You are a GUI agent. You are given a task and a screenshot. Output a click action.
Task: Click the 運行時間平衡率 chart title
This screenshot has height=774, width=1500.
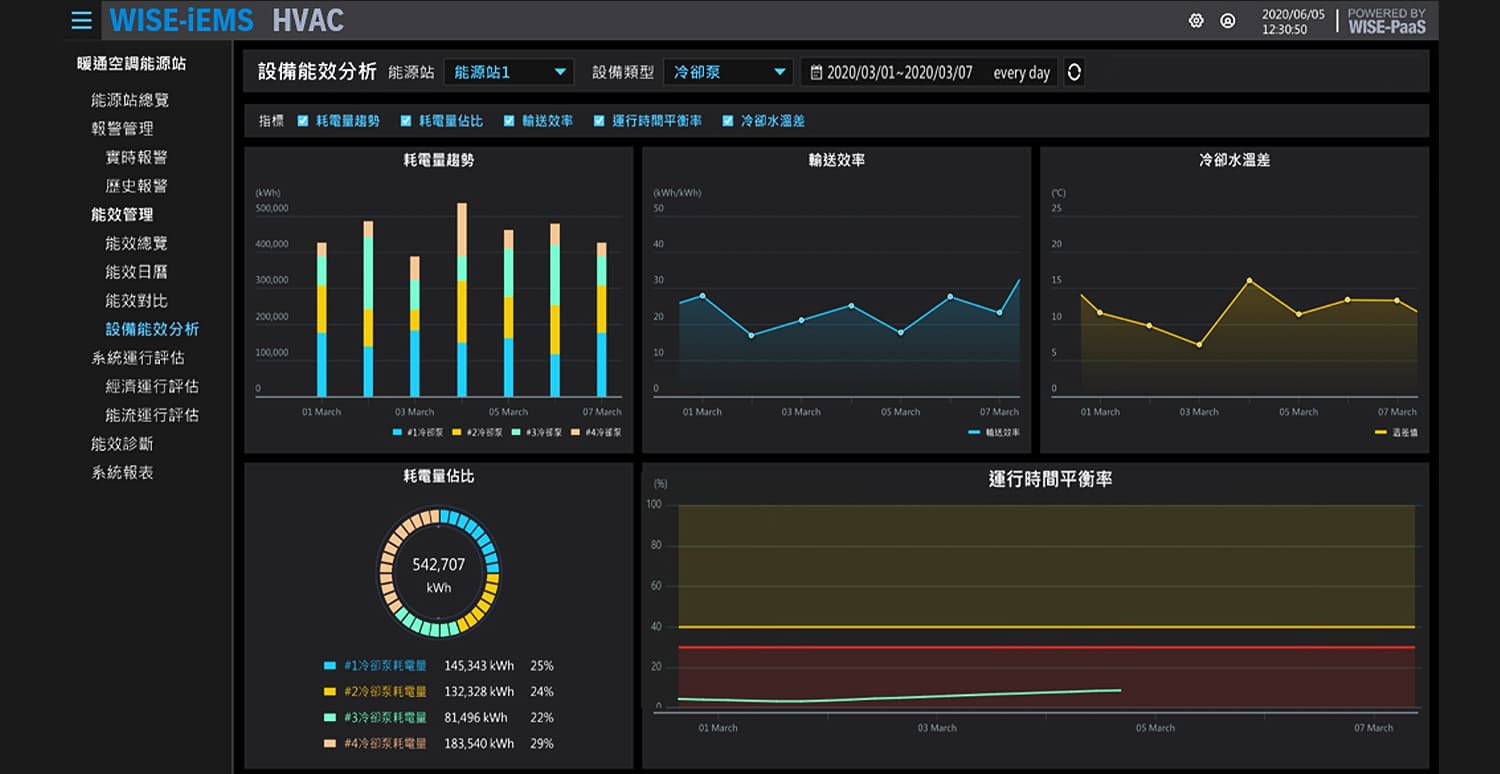(1050, 480)
